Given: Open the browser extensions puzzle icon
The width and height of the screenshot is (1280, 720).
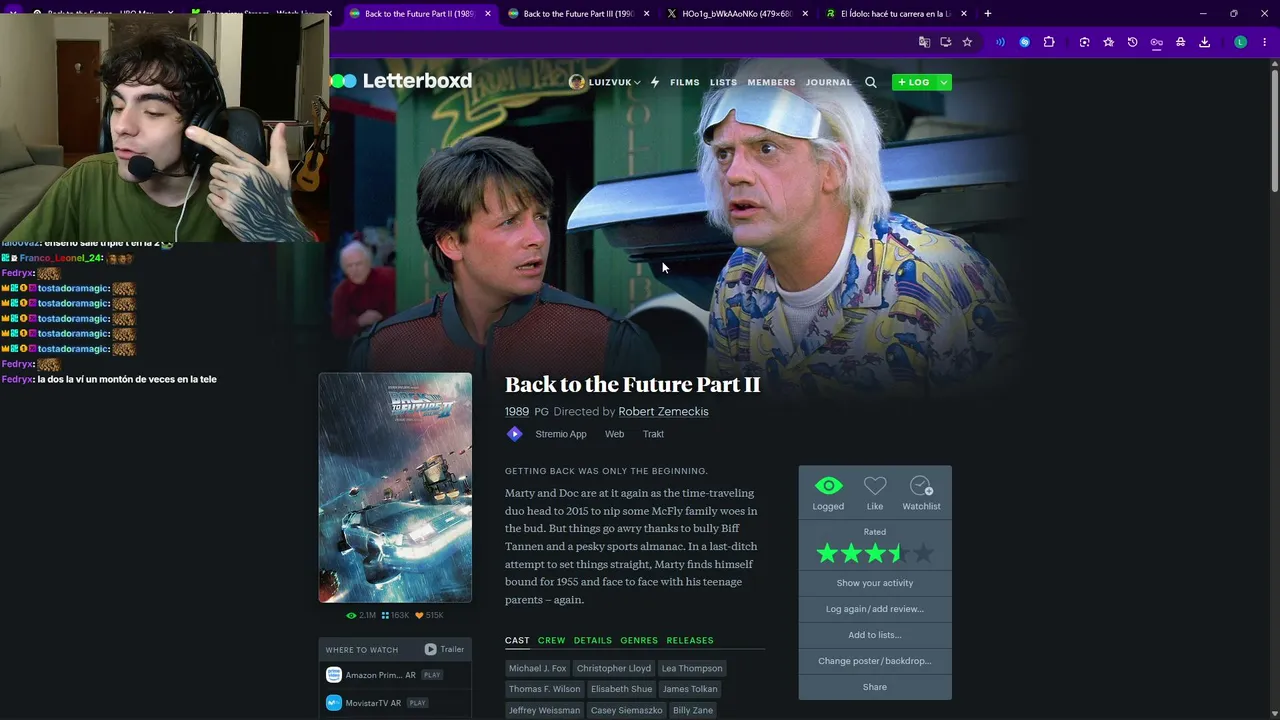Looking at the screenshot, I should [1049, 42].
